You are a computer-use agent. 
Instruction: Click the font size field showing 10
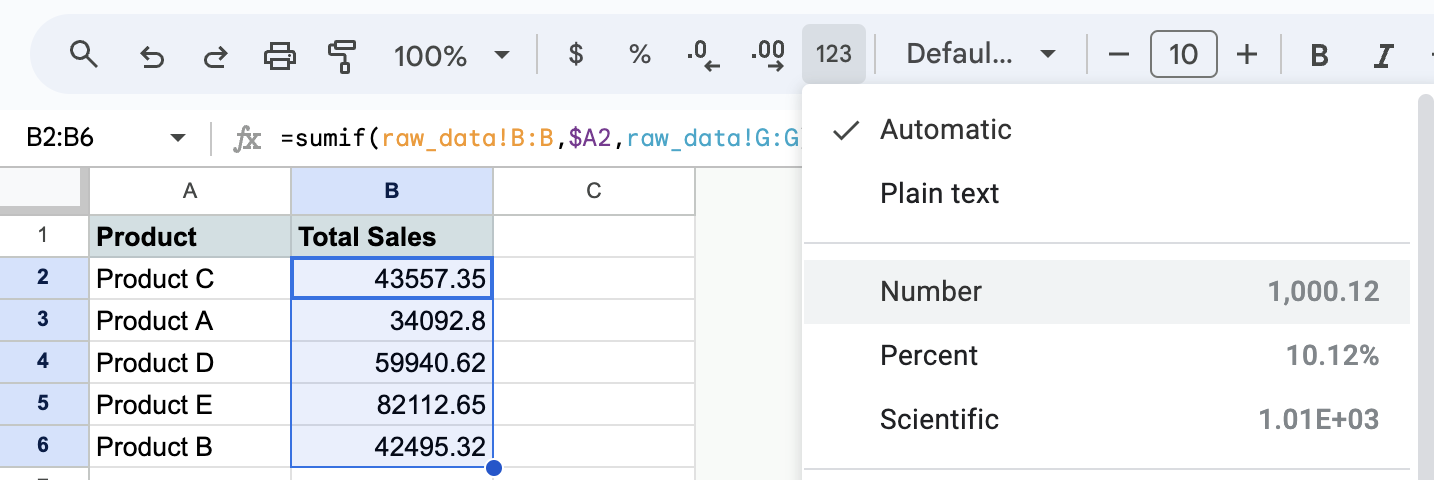pos(1184,55)
